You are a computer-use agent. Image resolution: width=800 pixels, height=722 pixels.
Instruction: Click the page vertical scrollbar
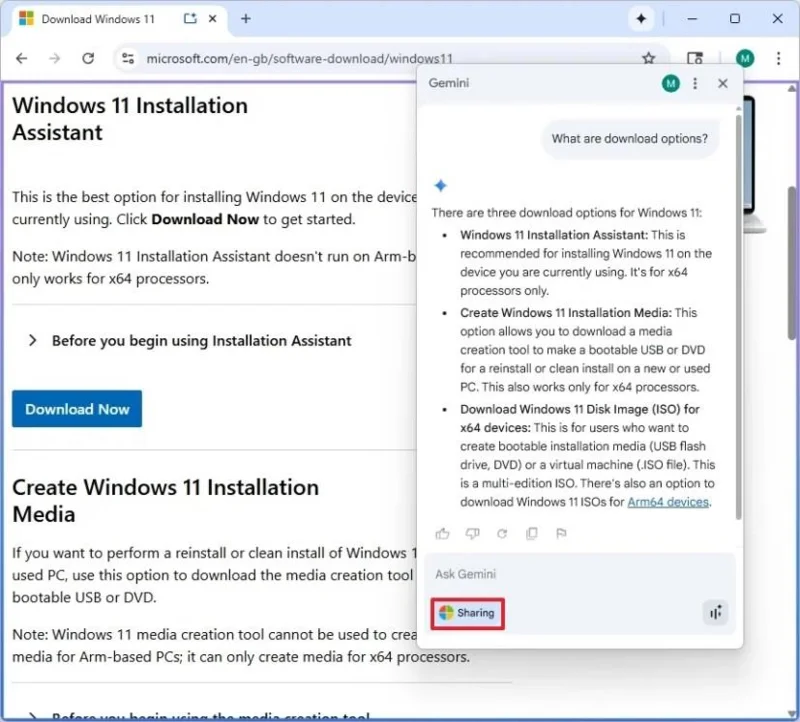pyautogui.click(x=792, y=263)
